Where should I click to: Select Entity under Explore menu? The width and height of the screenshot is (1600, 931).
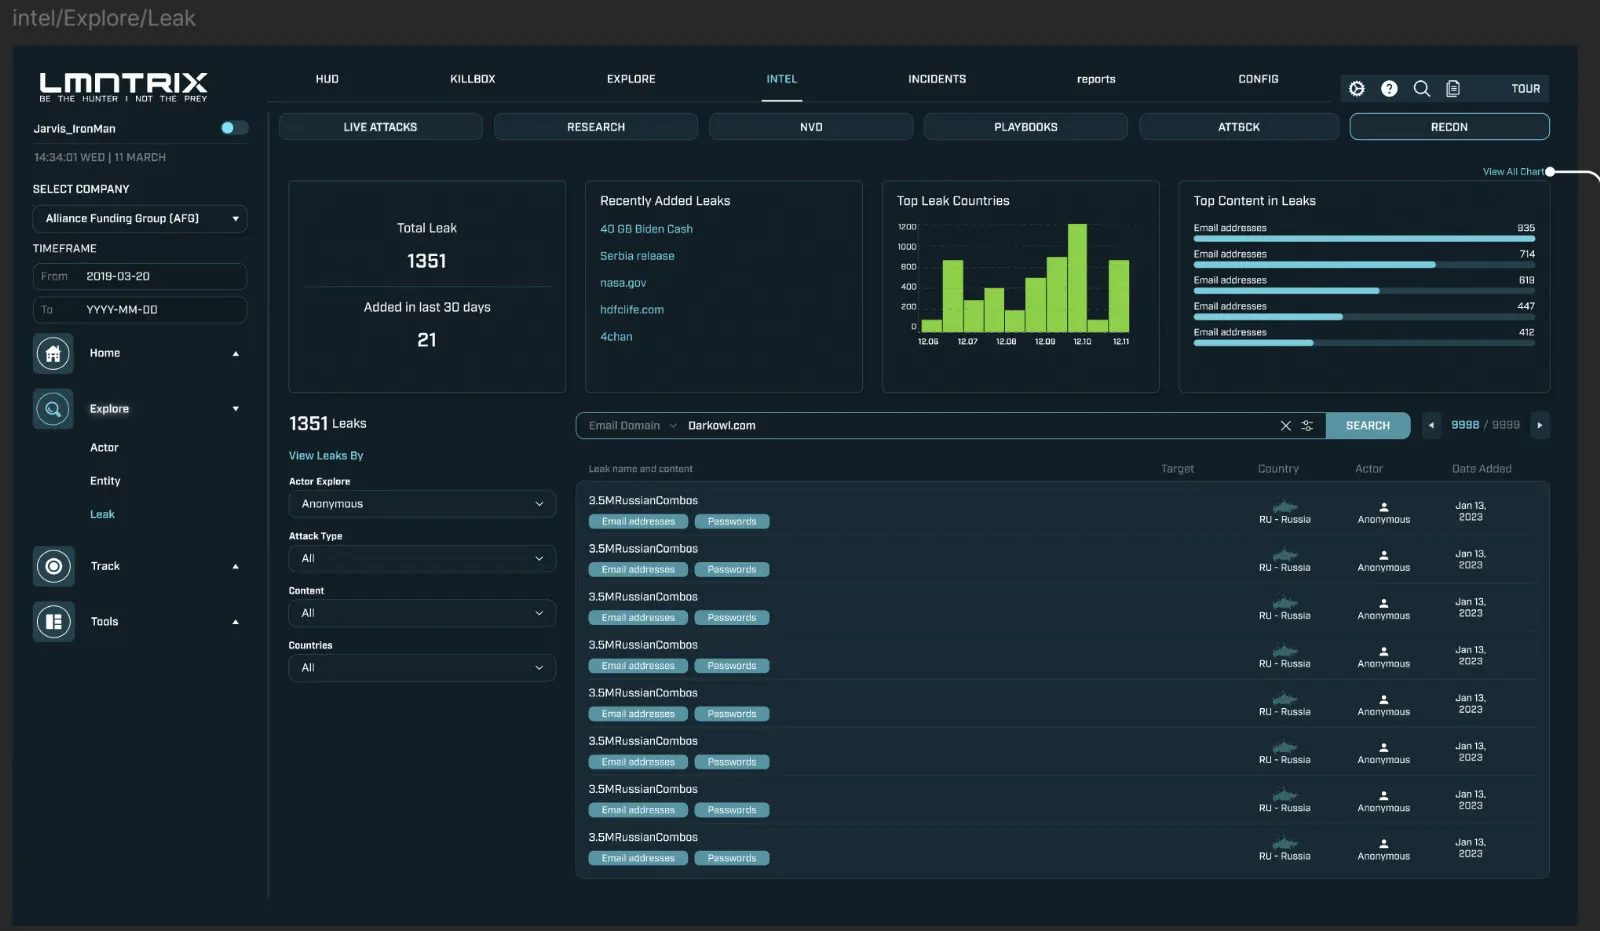105,481
